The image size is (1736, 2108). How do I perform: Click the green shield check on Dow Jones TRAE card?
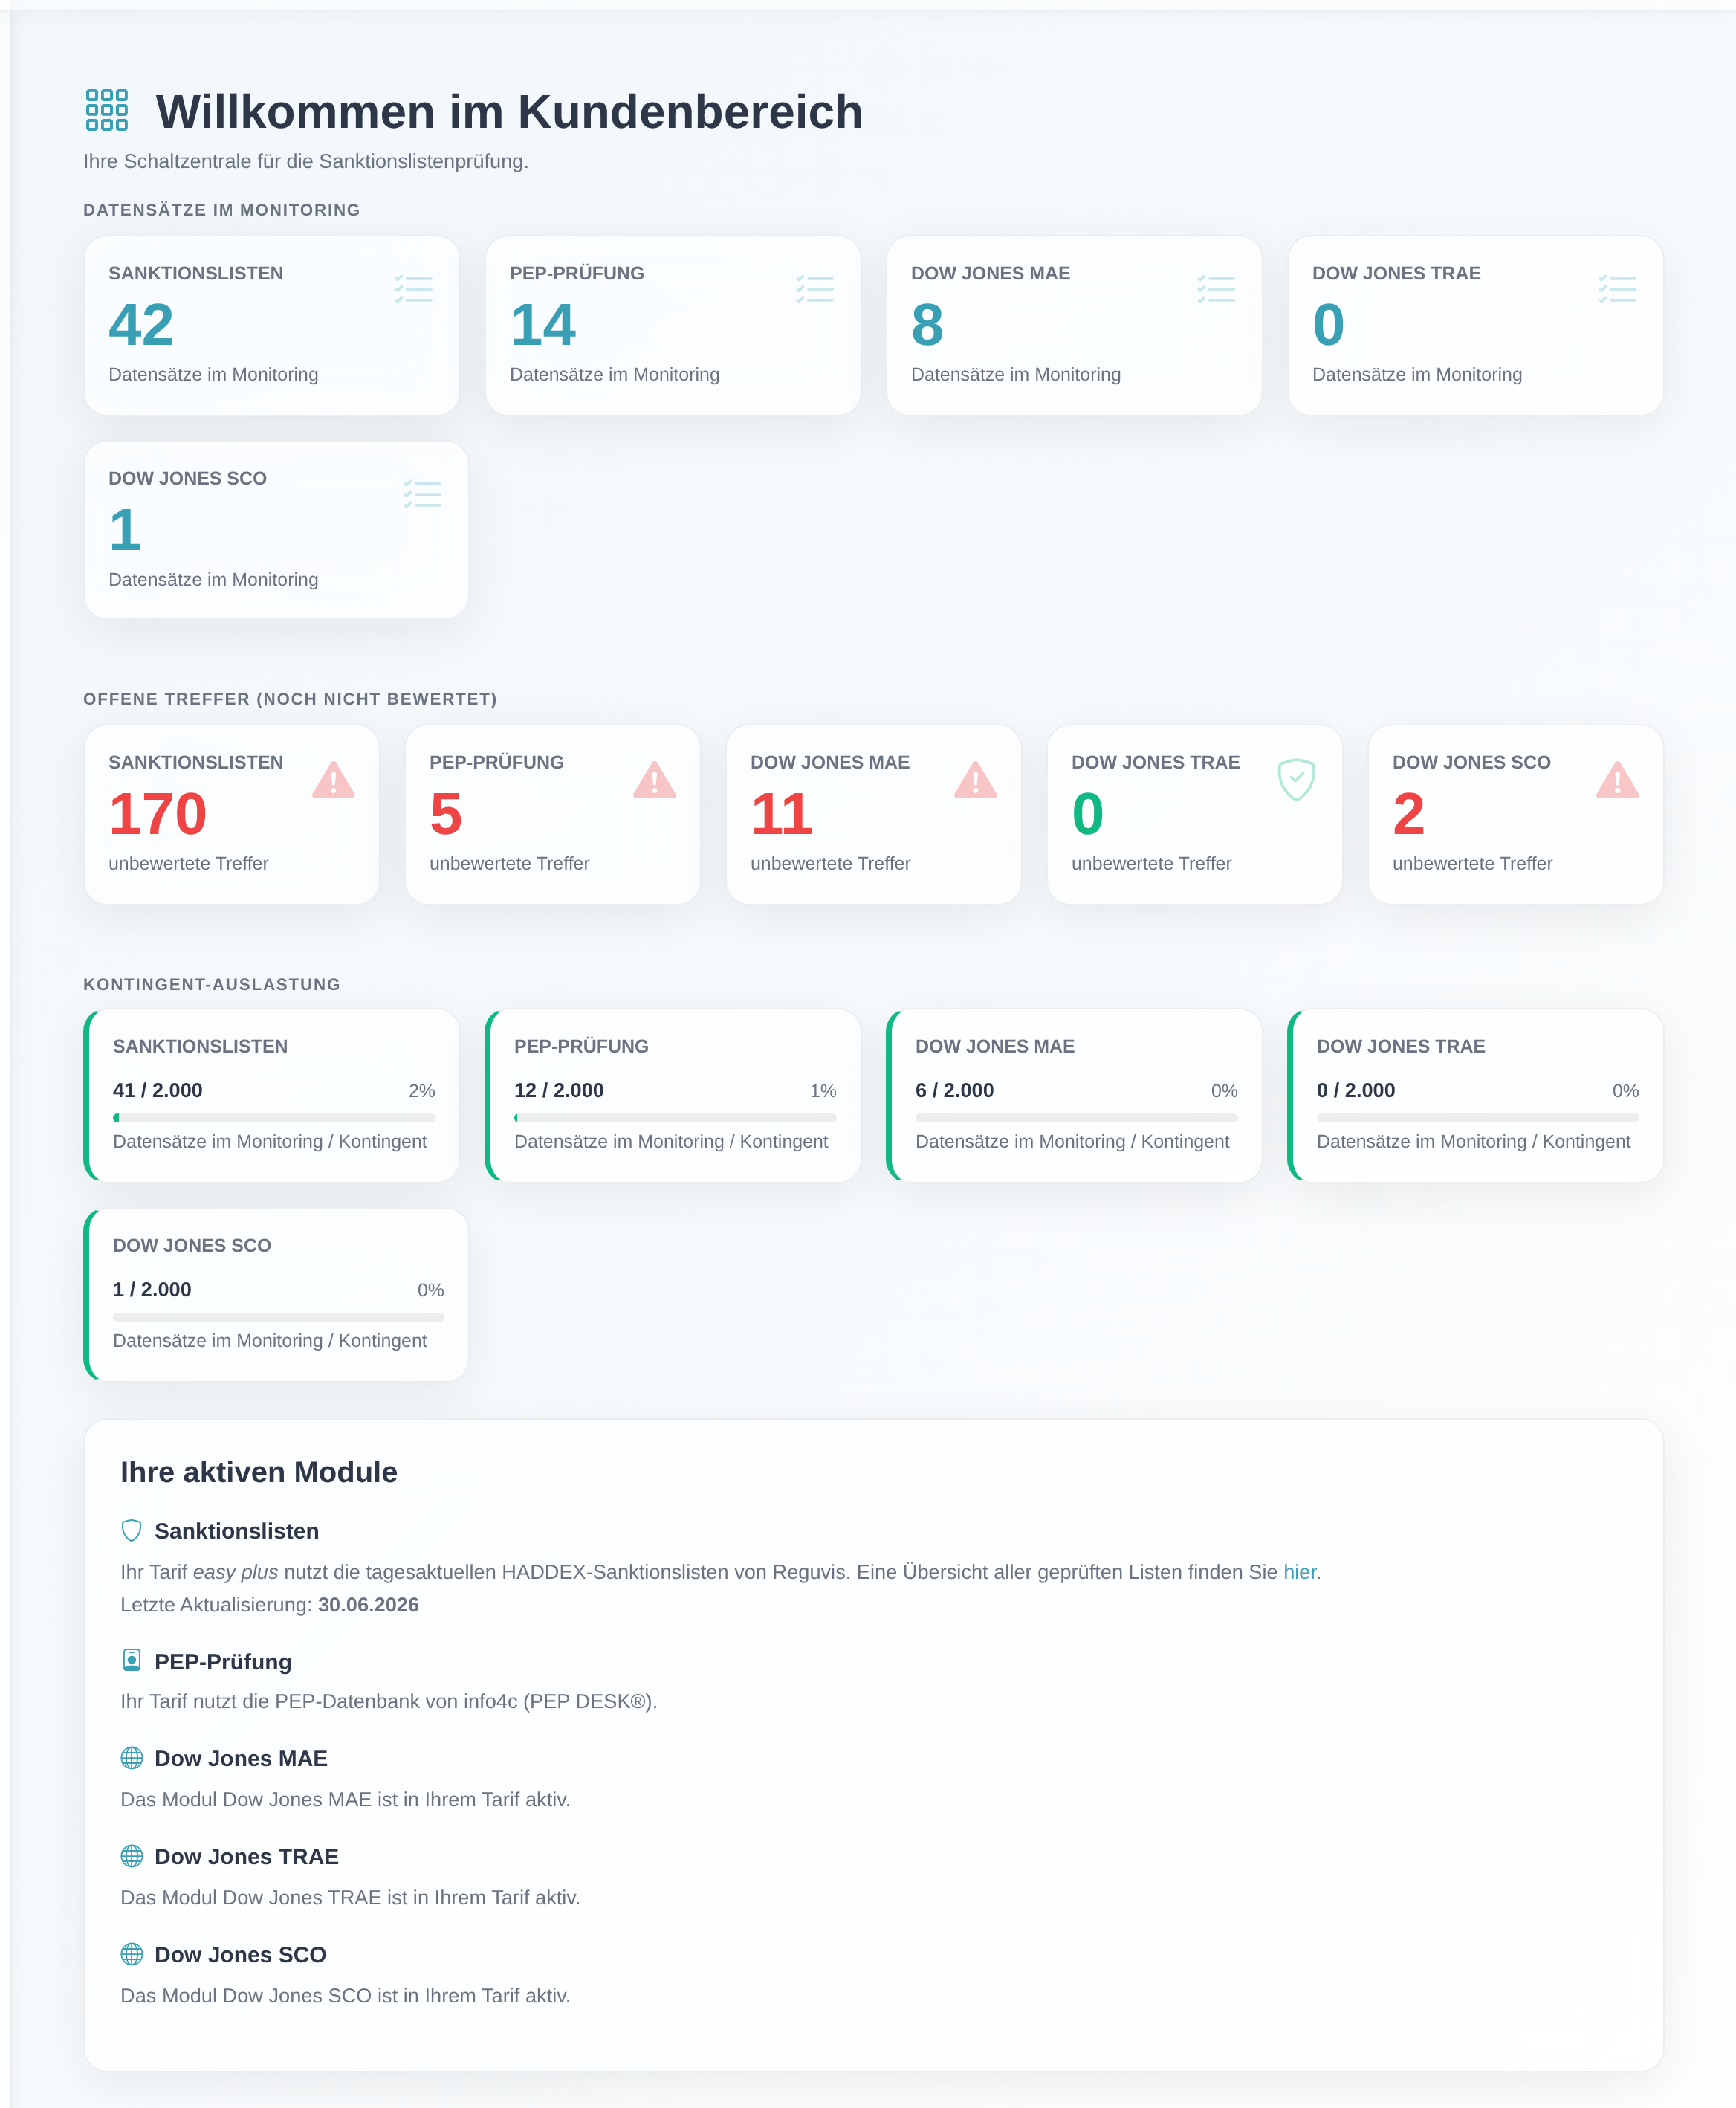(x=1296, y=779)
